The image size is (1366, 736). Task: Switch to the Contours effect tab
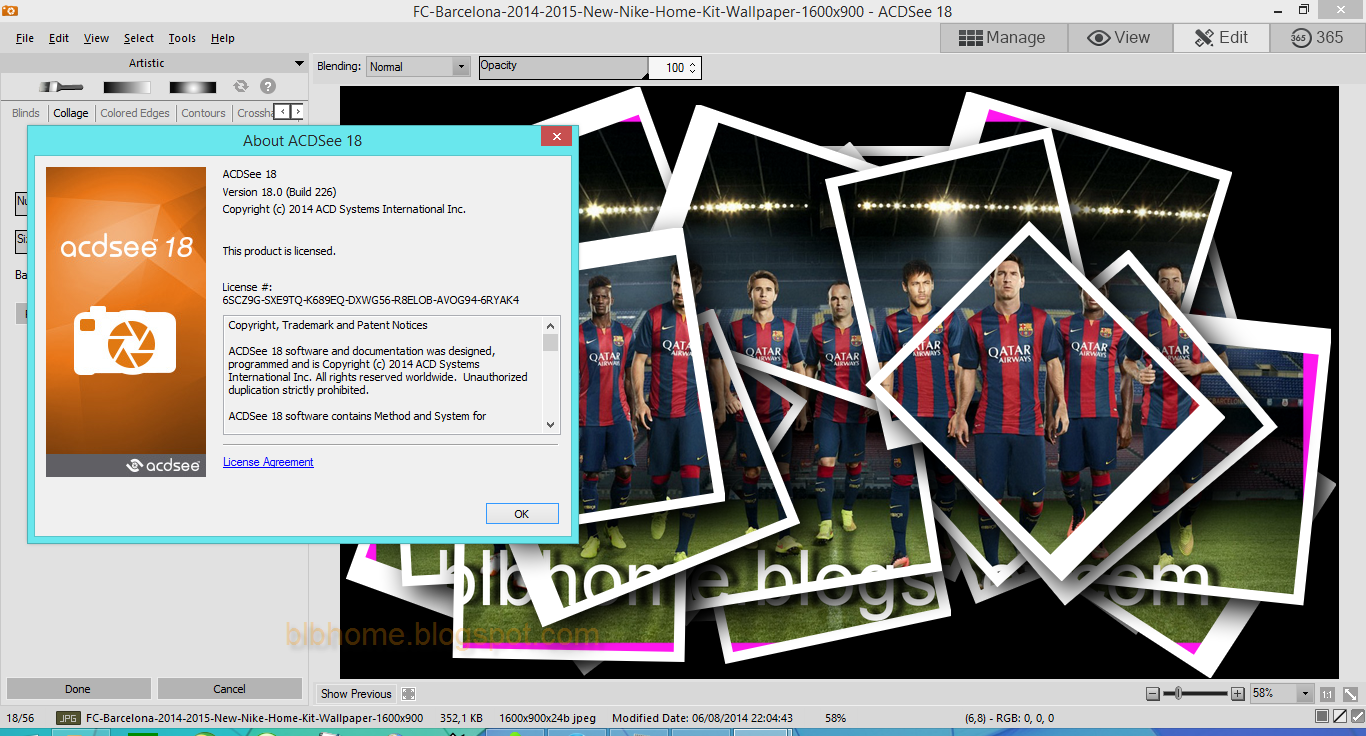click(x=204, y=113)
